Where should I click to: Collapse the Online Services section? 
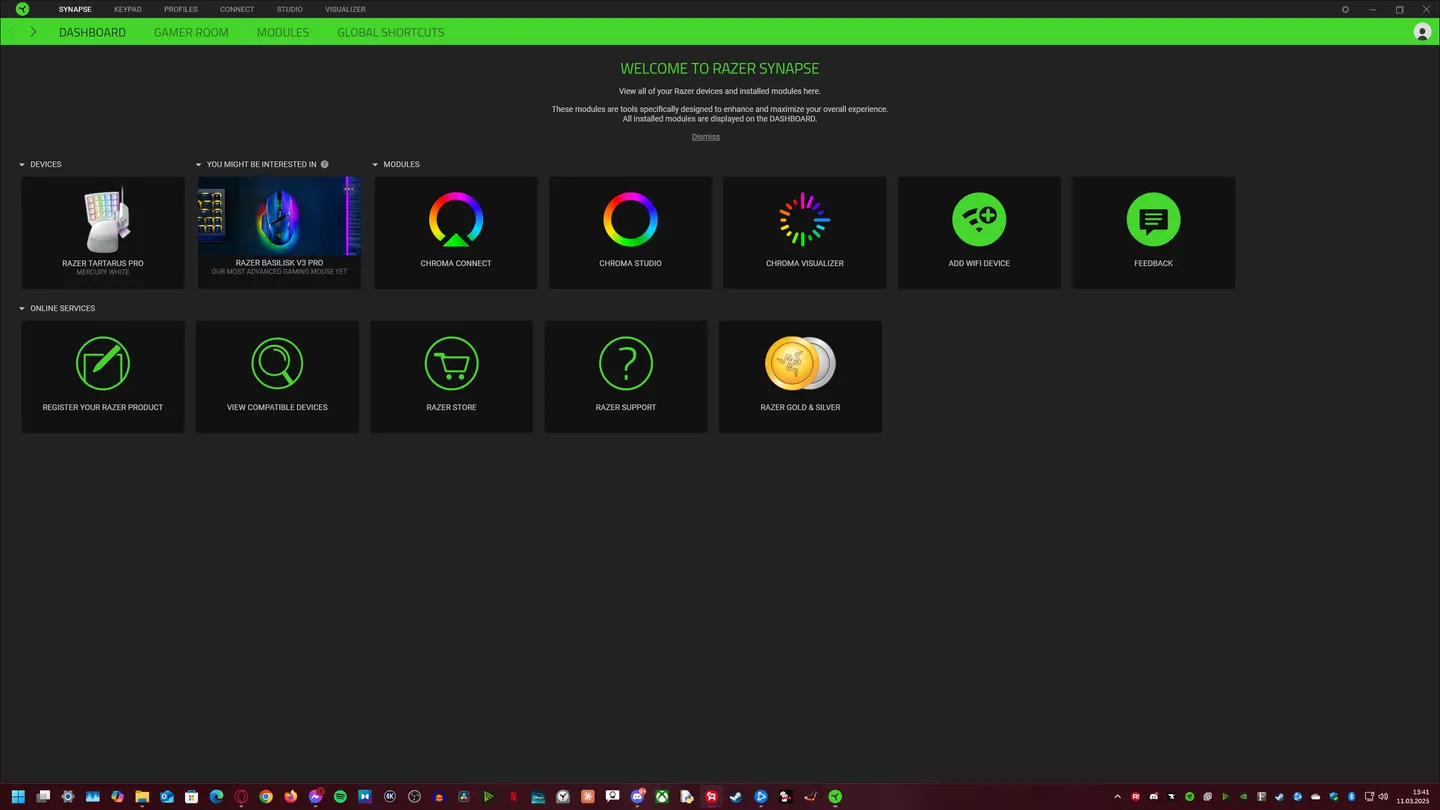coord(22,309)
